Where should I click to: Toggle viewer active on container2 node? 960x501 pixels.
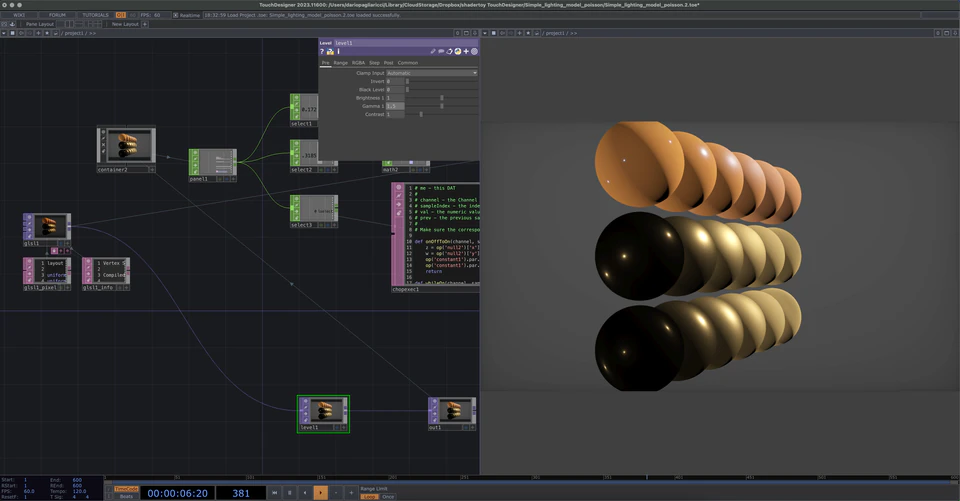click(153, 170)
